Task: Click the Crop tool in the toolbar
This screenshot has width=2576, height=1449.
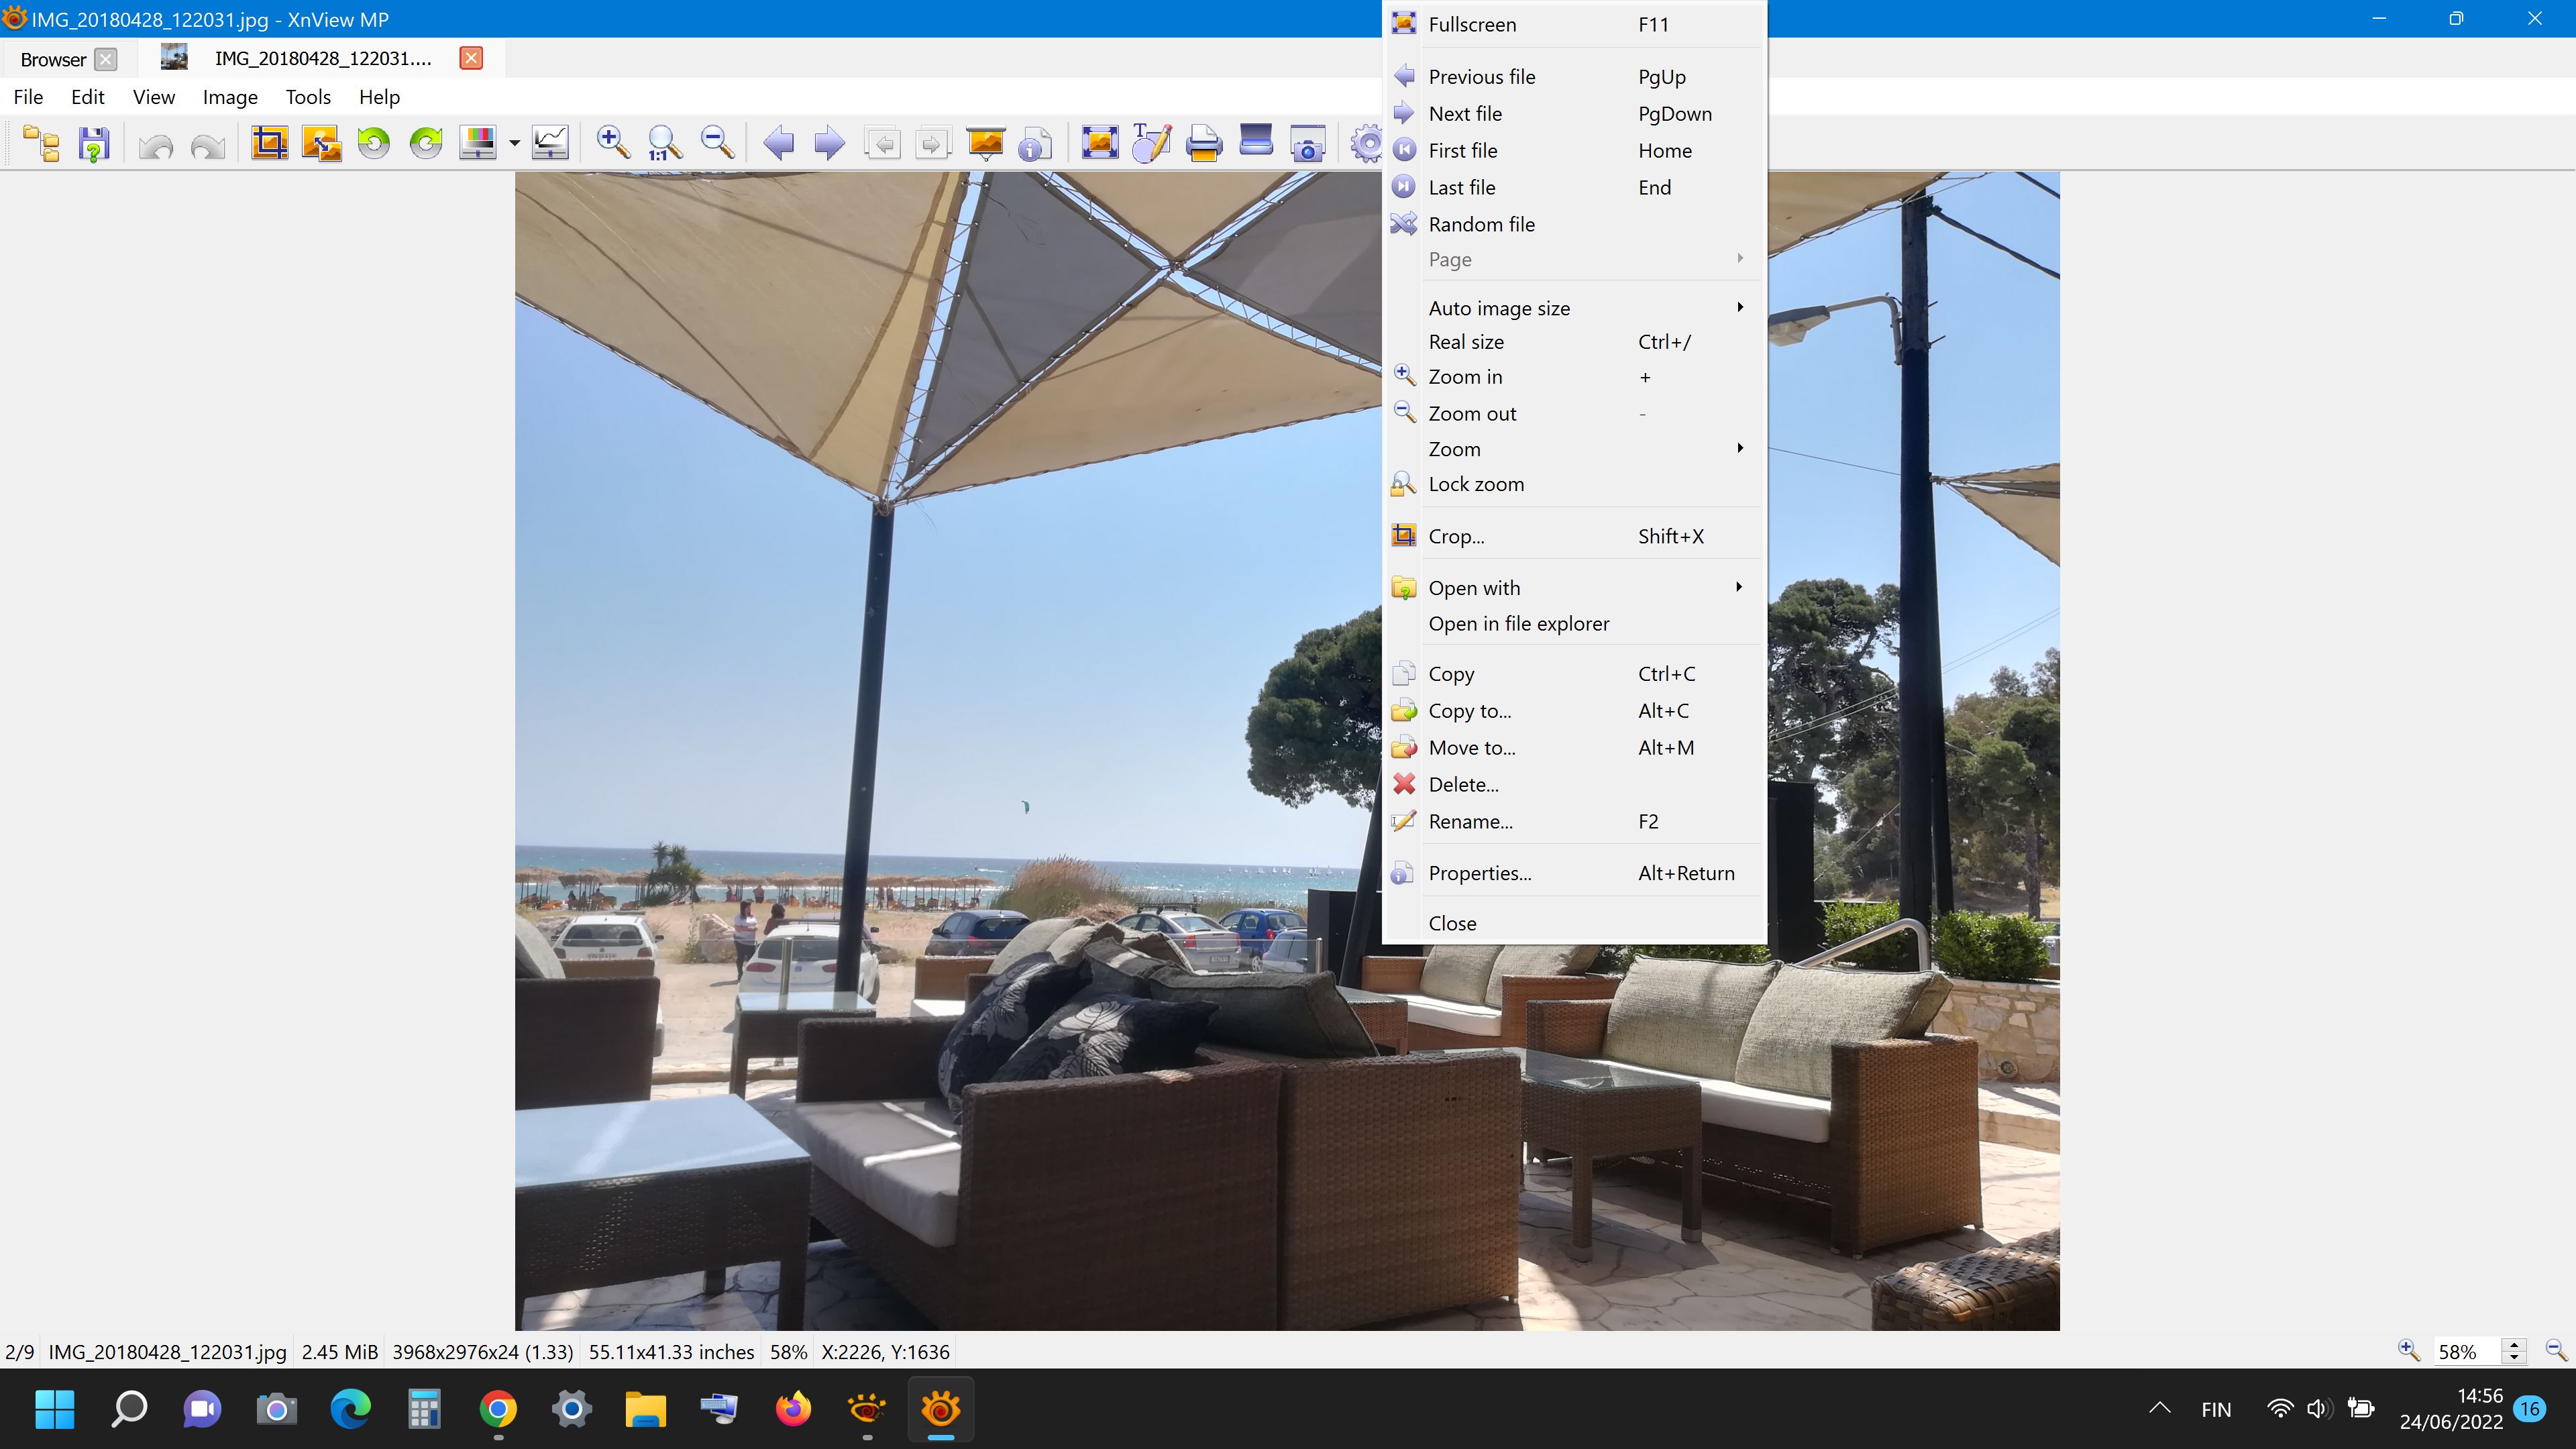Action: click(269, 143)
